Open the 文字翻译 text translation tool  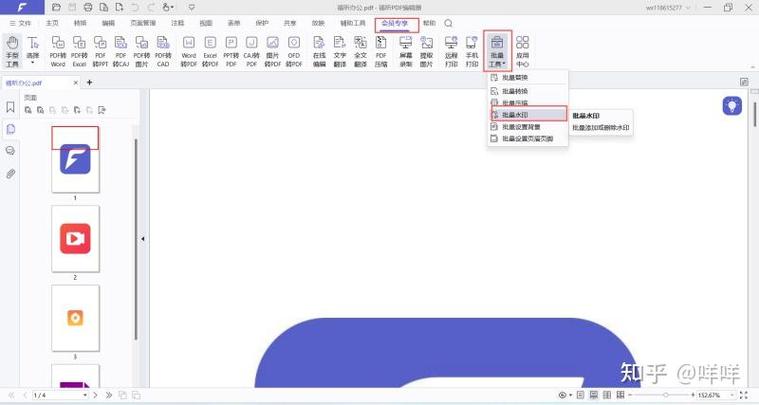point(340,50)
